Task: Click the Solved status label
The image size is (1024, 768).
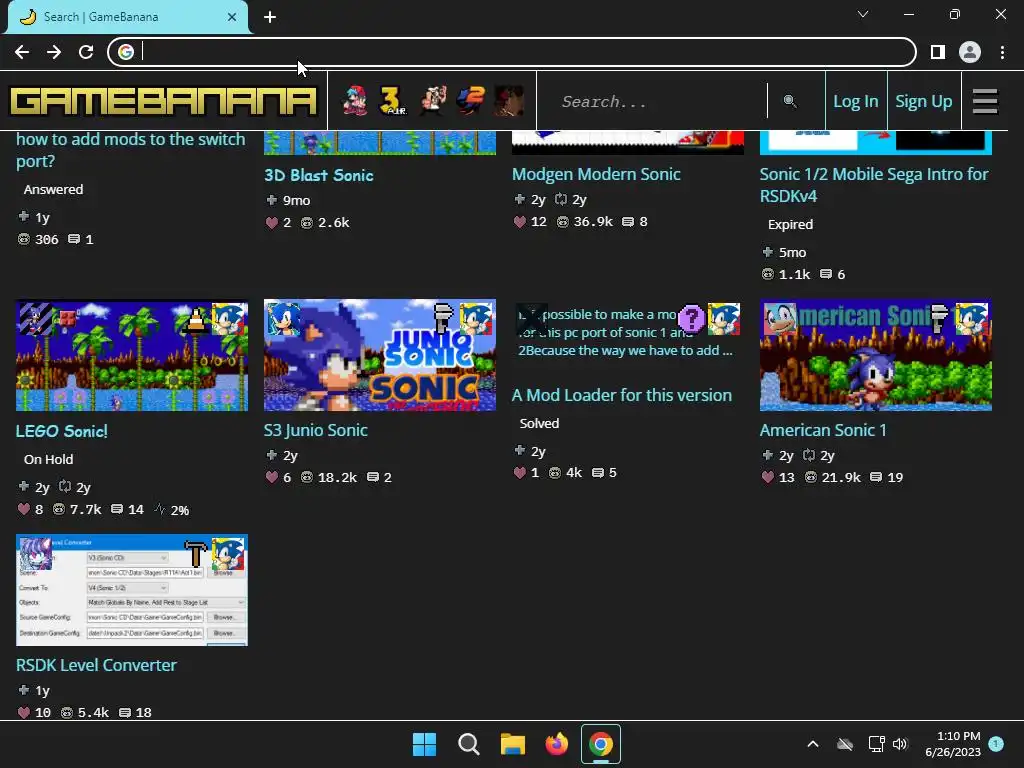Action: pos(539,423)
